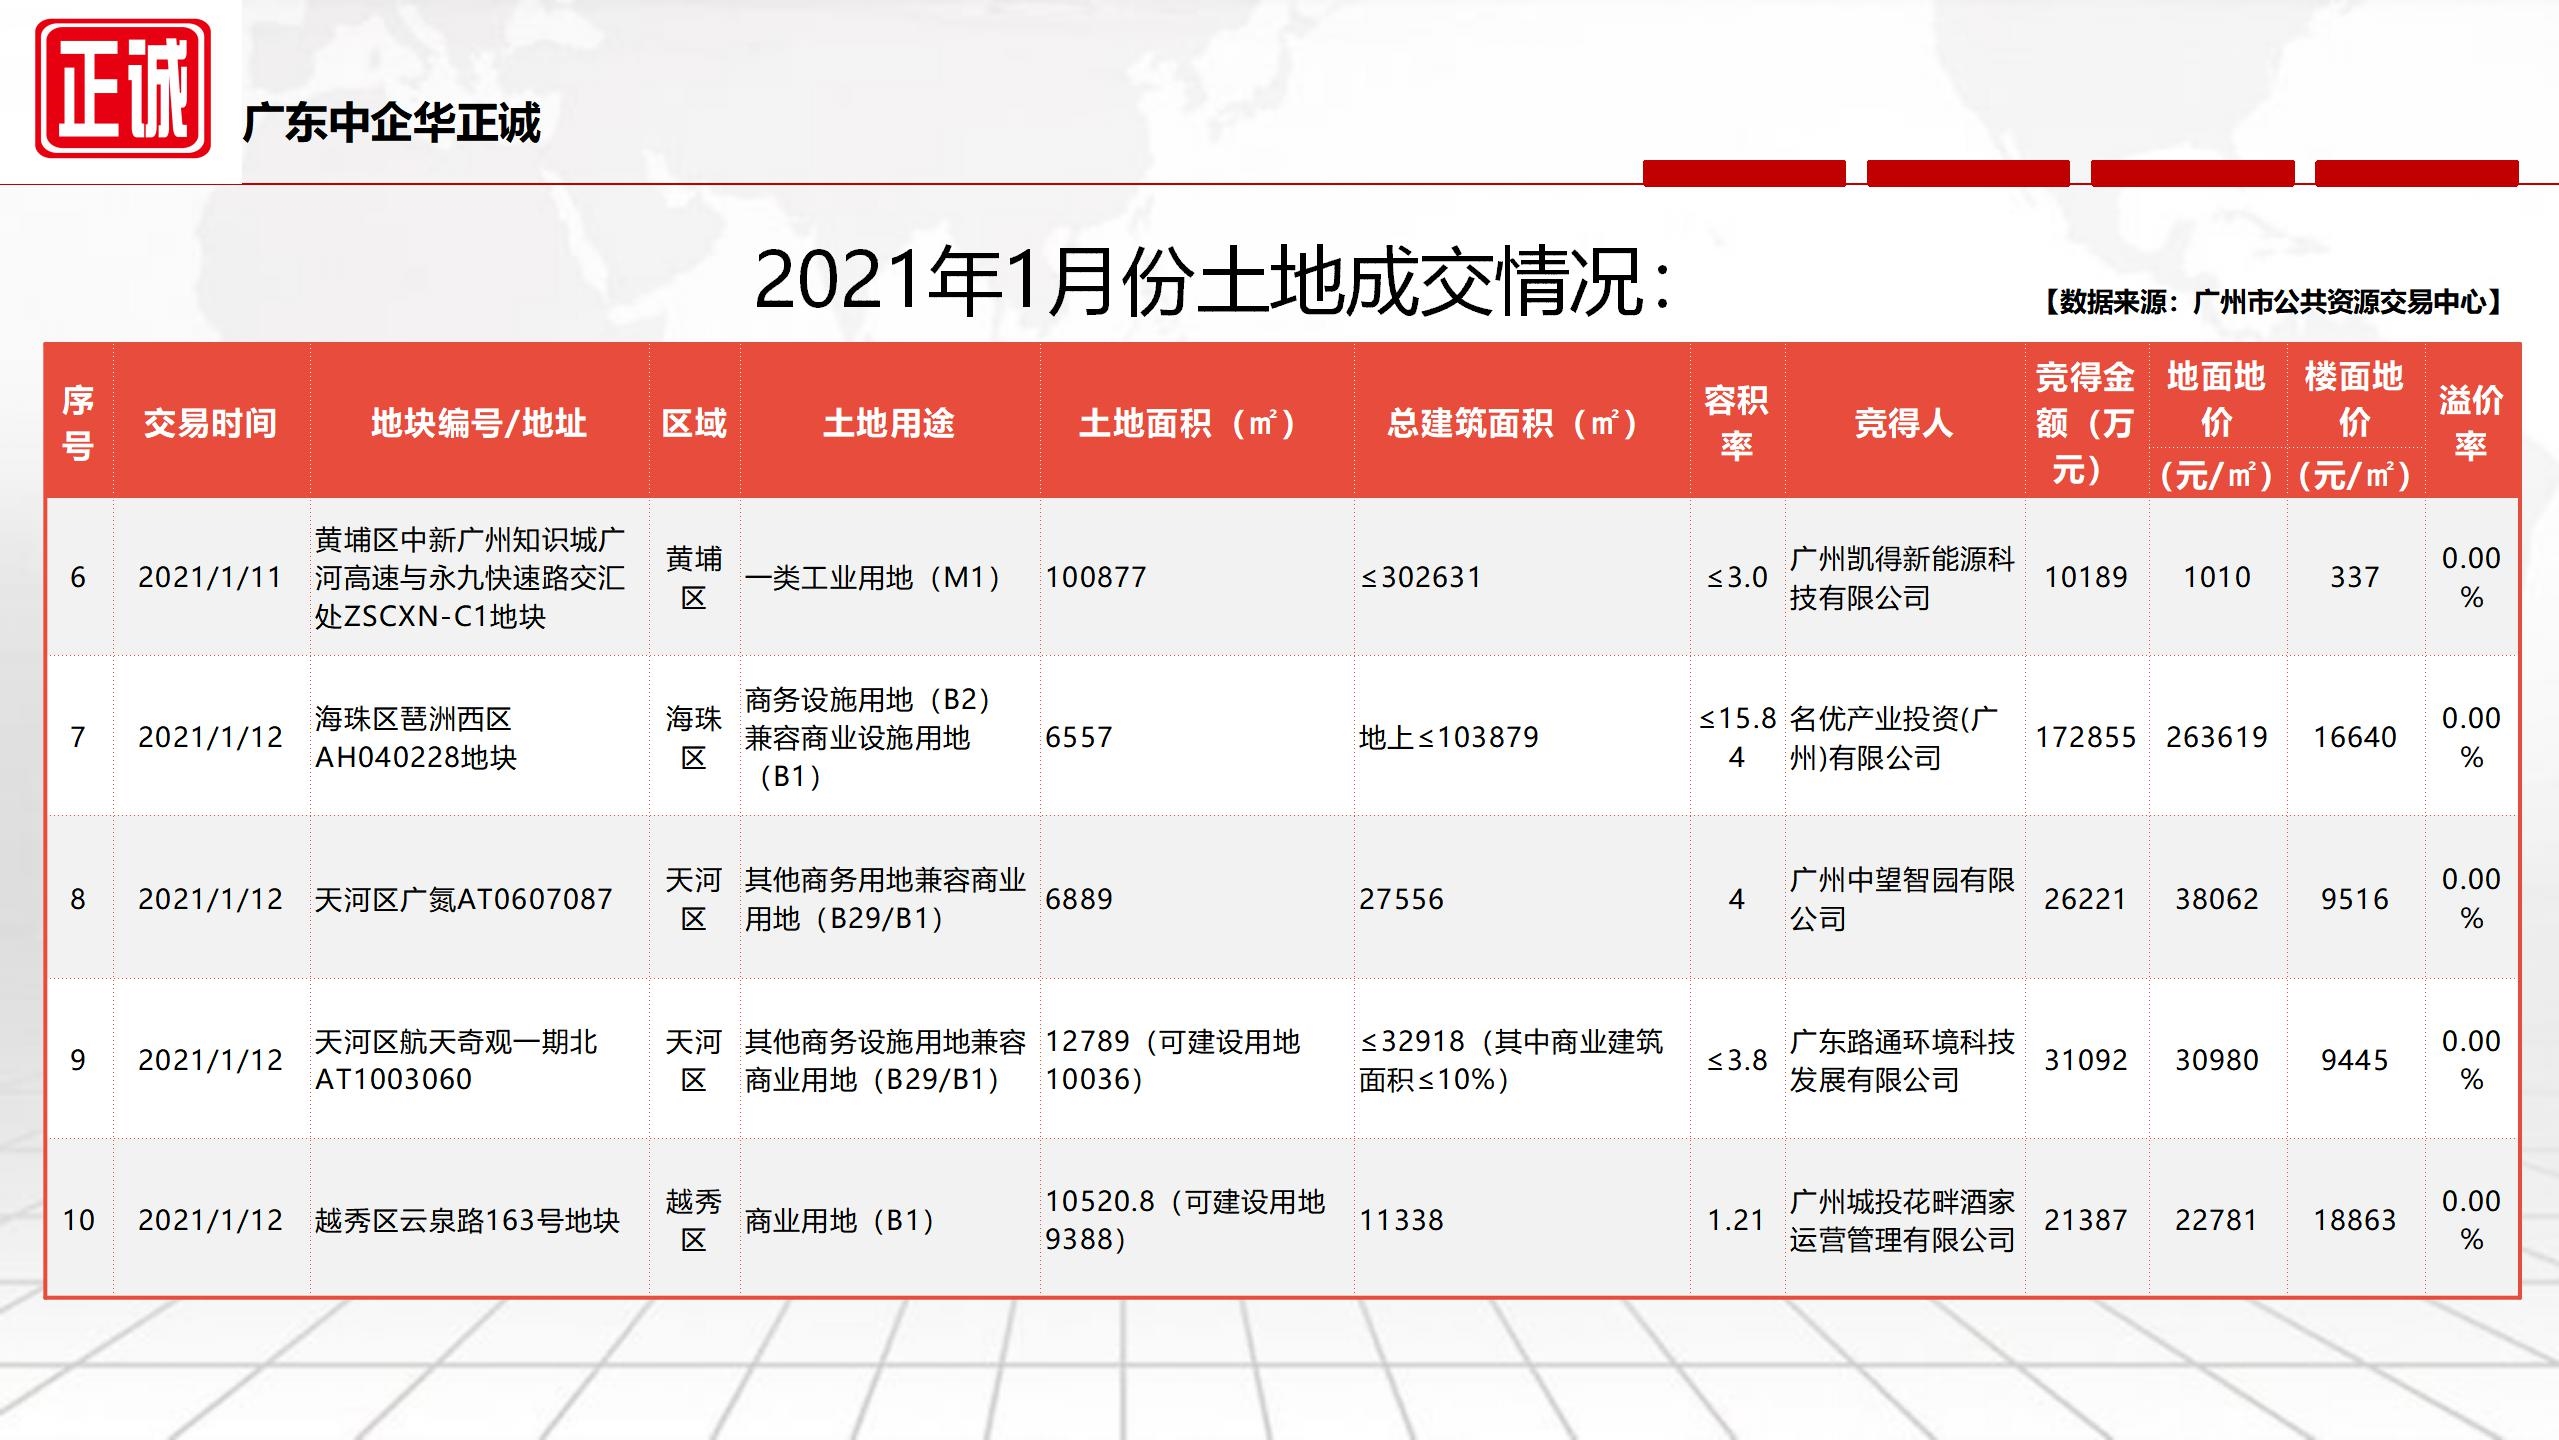Select the 溢价率 column header
2559x1440 pixels.
[2469, 423]
